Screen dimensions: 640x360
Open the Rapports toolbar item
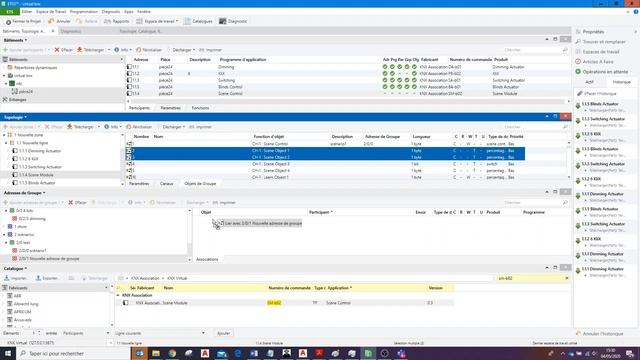coord(116,21)
